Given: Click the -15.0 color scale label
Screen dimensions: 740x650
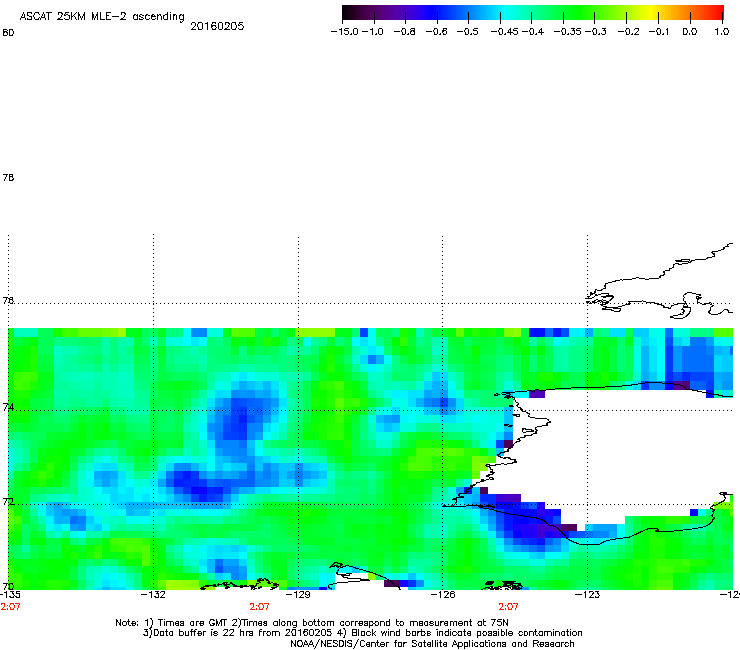Looking at the screenshot, I should tap(345, 32).
